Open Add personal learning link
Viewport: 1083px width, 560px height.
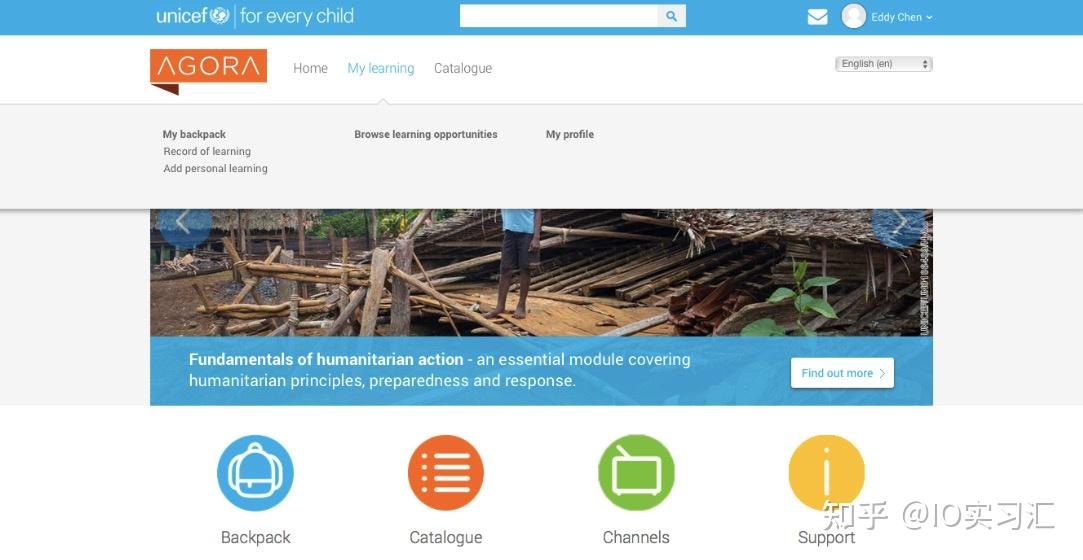(x=215, y=168)
